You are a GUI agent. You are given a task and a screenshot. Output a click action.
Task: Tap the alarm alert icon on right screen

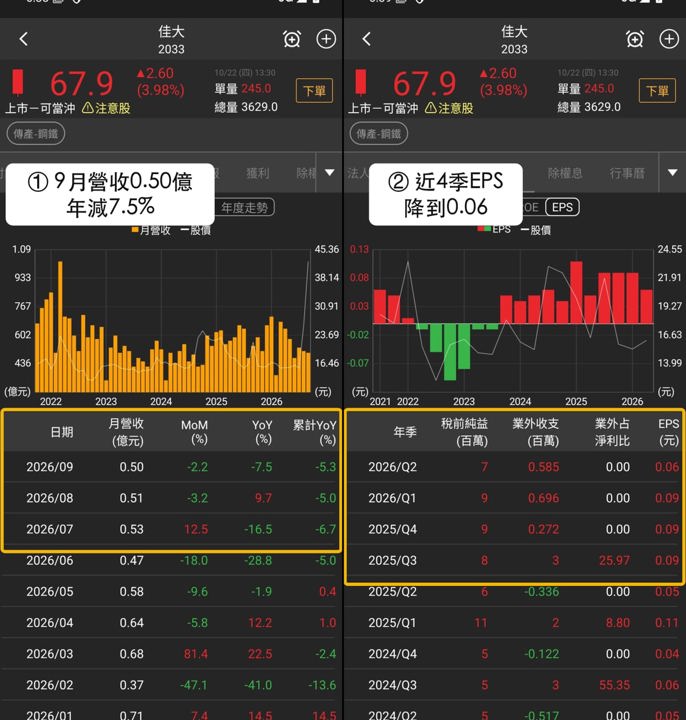tap(635, 39)
